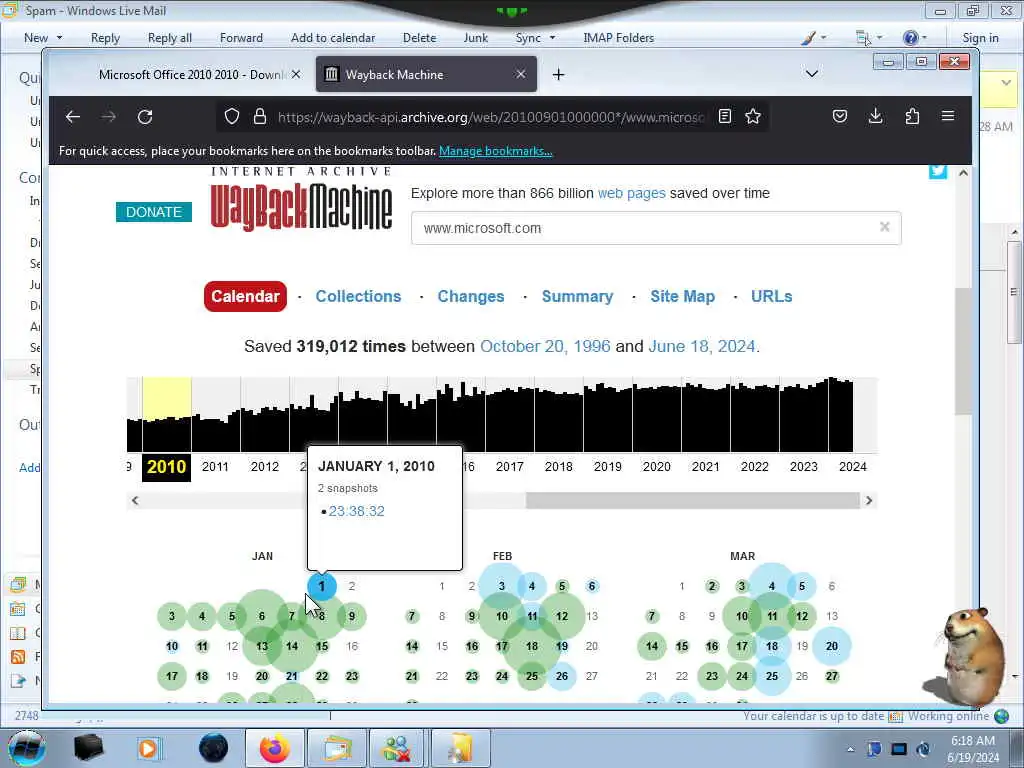
Task: Open the Collections view
Action: tap(359, 296)
